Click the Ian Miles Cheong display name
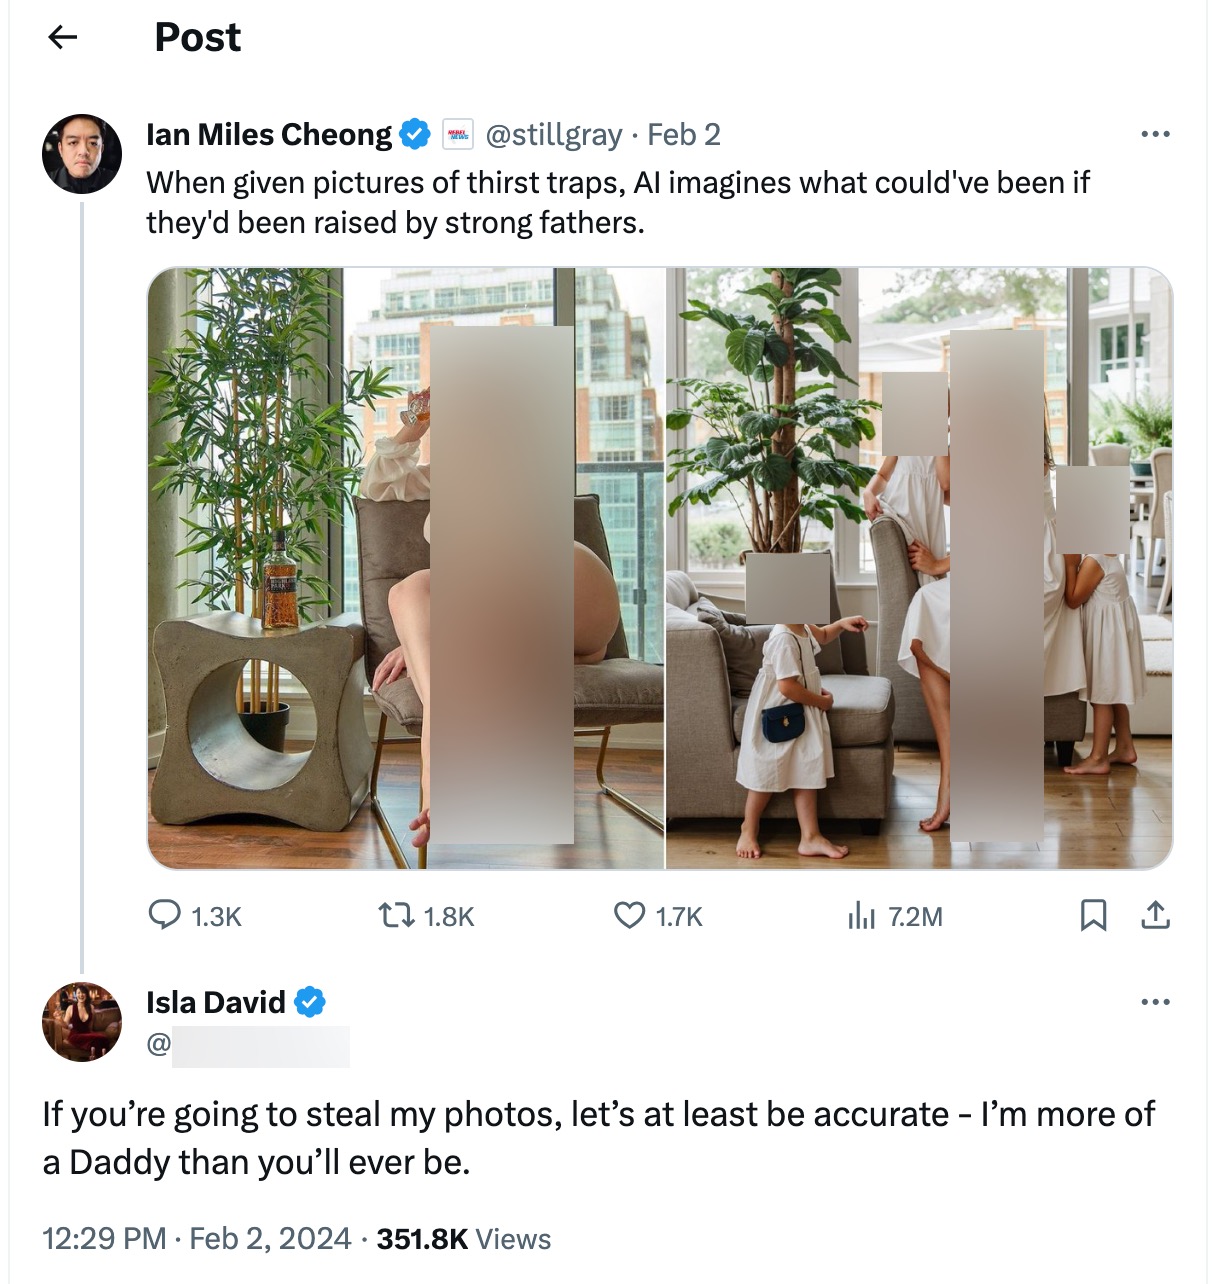 tap(269, 134)
